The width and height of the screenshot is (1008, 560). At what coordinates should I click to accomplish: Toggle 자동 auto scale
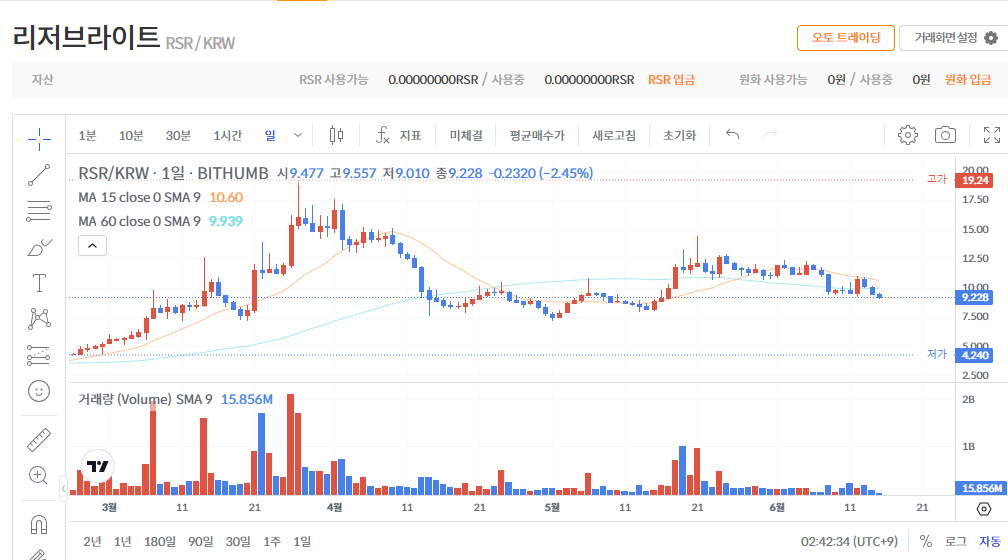tap(990, 541)
